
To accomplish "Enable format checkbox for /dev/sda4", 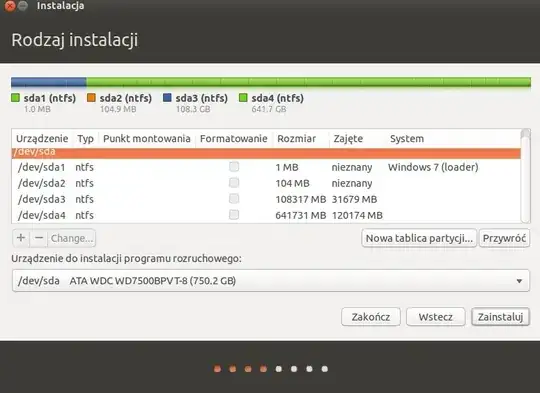I will [234, 215].
